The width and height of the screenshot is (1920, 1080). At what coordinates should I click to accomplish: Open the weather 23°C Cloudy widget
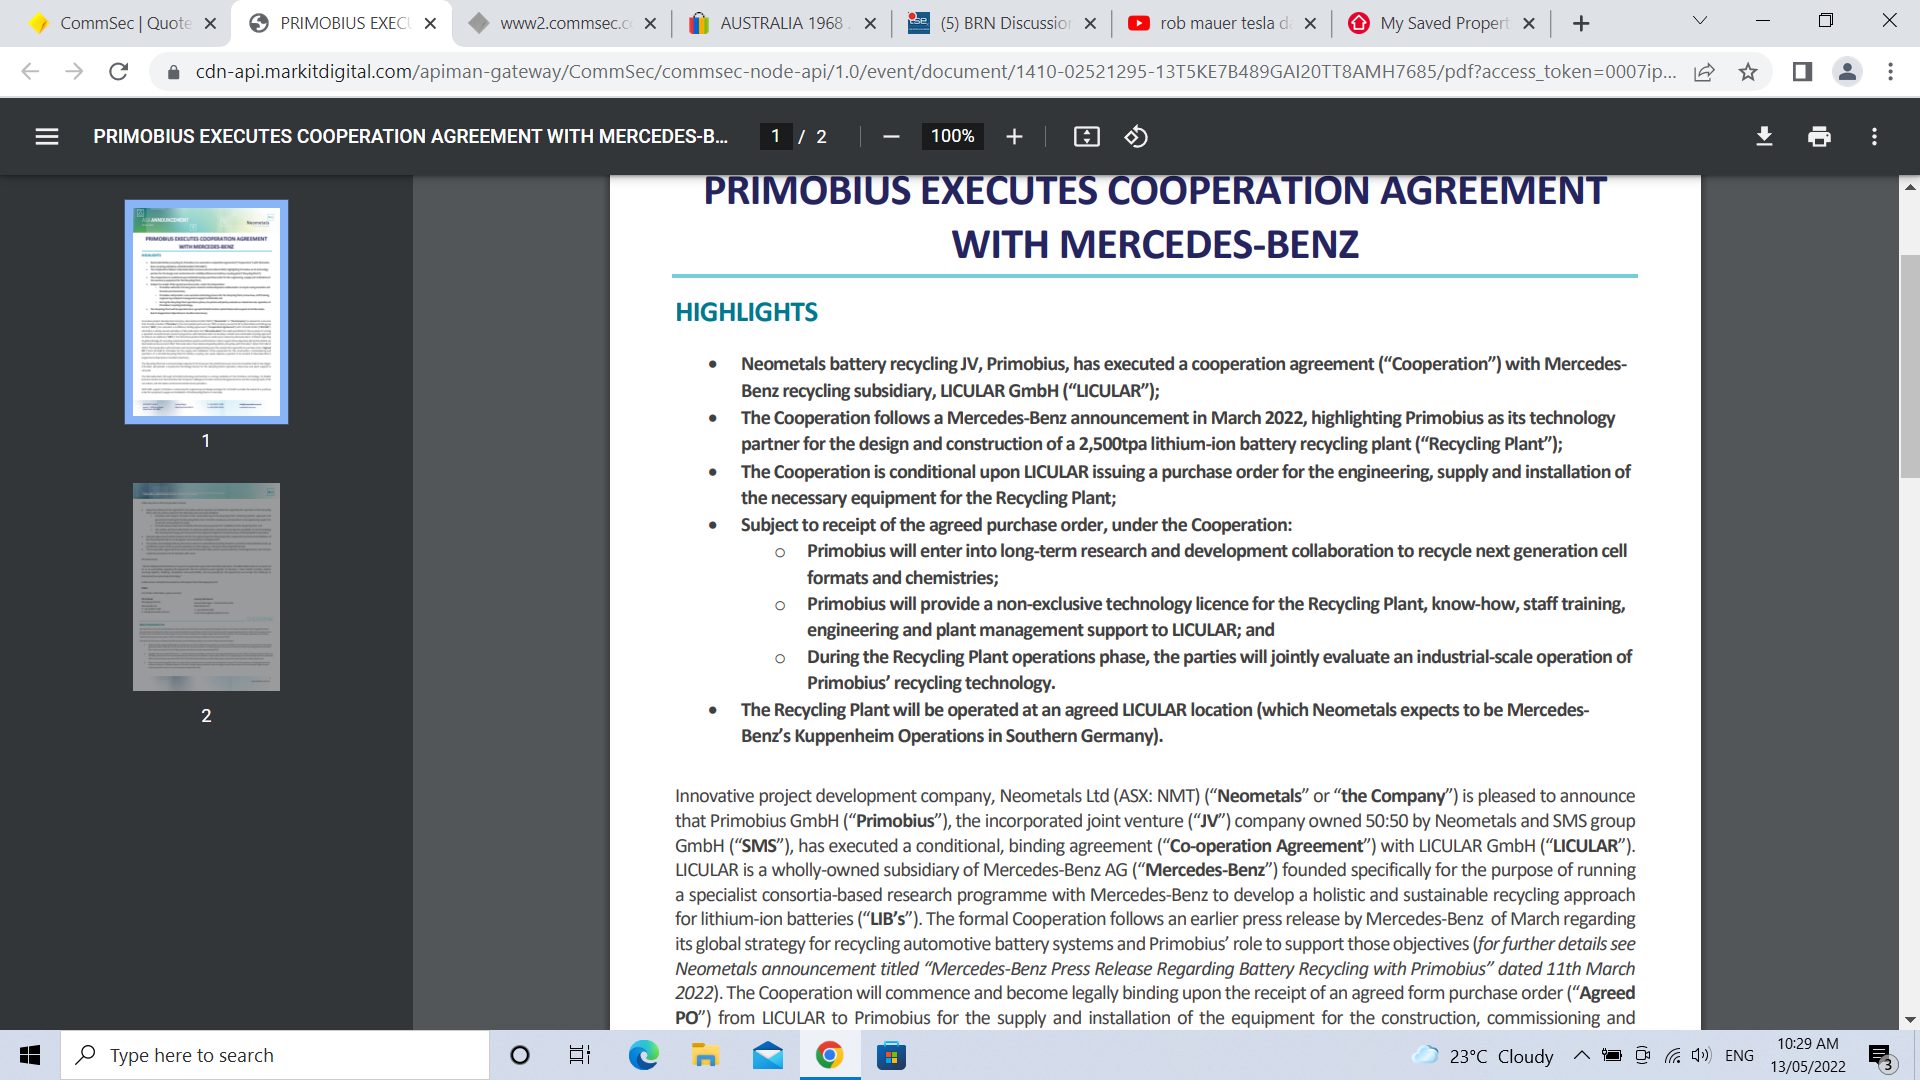(x=1483, y=1056)
